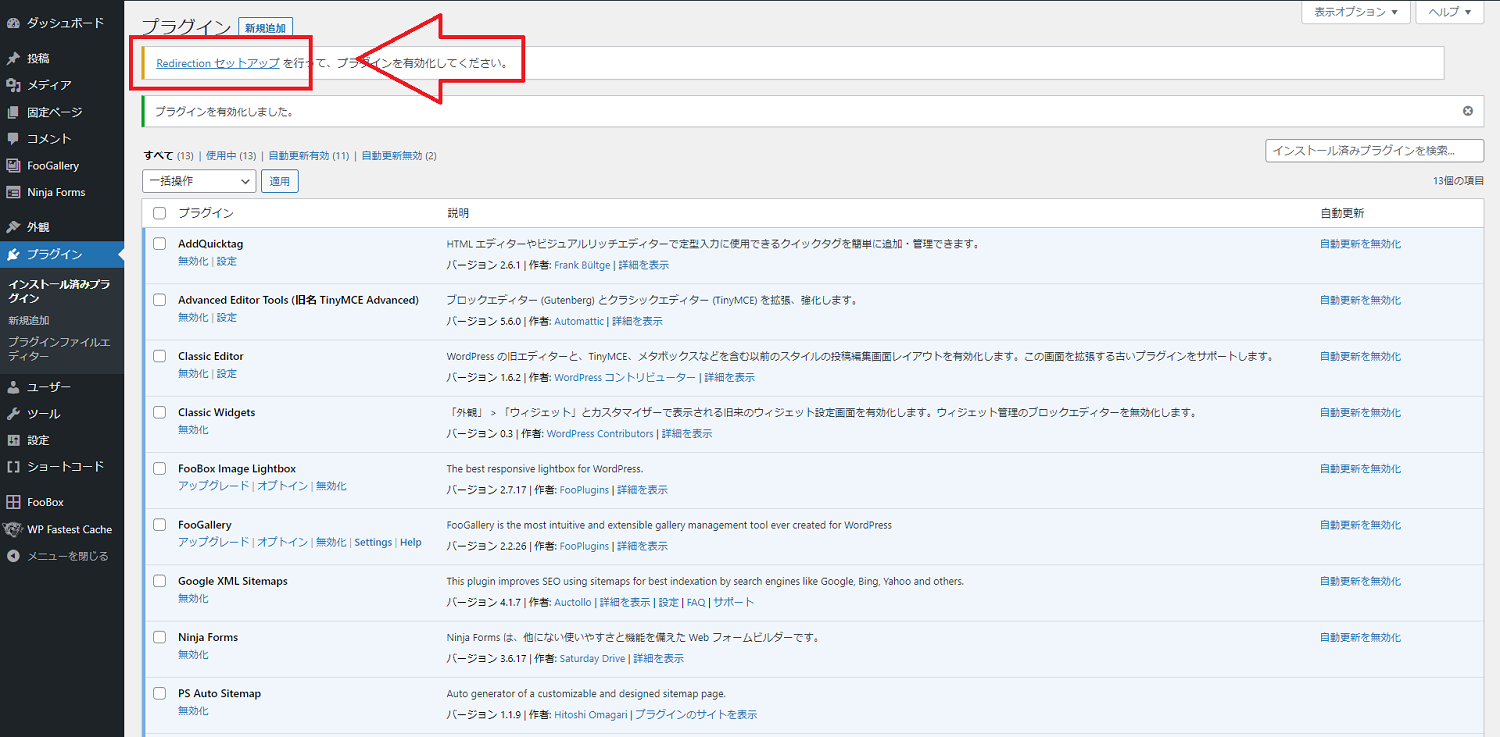This screenshot has width=1500, height=737.
Task: Tick the select-all checkbox in table header
Action: coord(159,213)
